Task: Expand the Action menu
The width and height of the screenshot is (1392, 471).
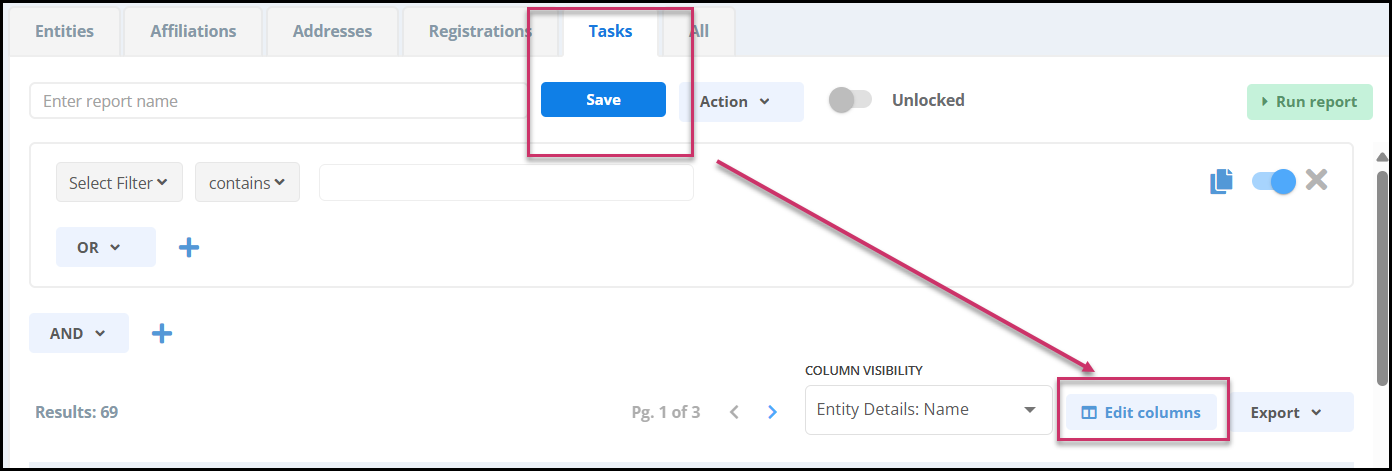Action: pos(741,102)
